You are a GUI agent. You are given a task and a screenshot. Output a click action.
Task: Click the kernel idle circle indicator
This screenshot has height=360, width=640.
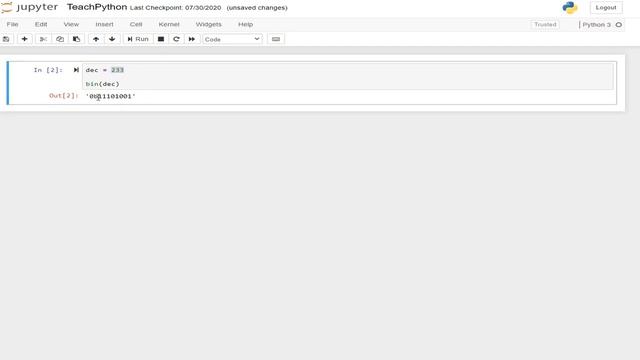coord(619,24)
